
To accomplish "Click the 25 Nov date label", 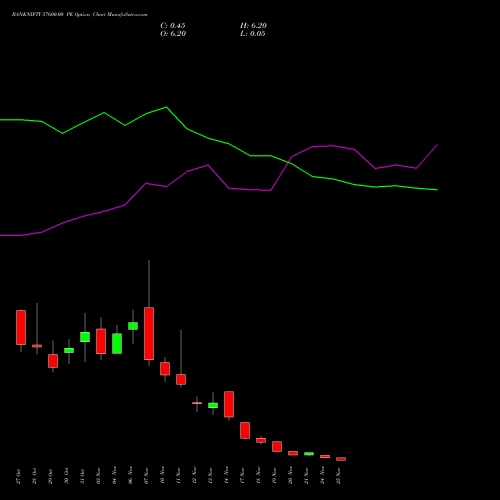I will point(338,476).
